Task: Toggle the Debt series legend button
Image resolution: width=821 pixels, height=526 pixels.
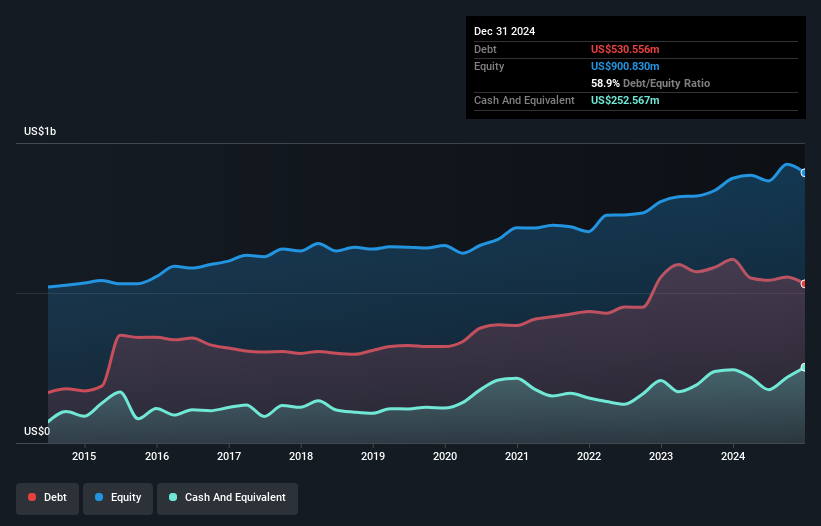Action: 48,498
